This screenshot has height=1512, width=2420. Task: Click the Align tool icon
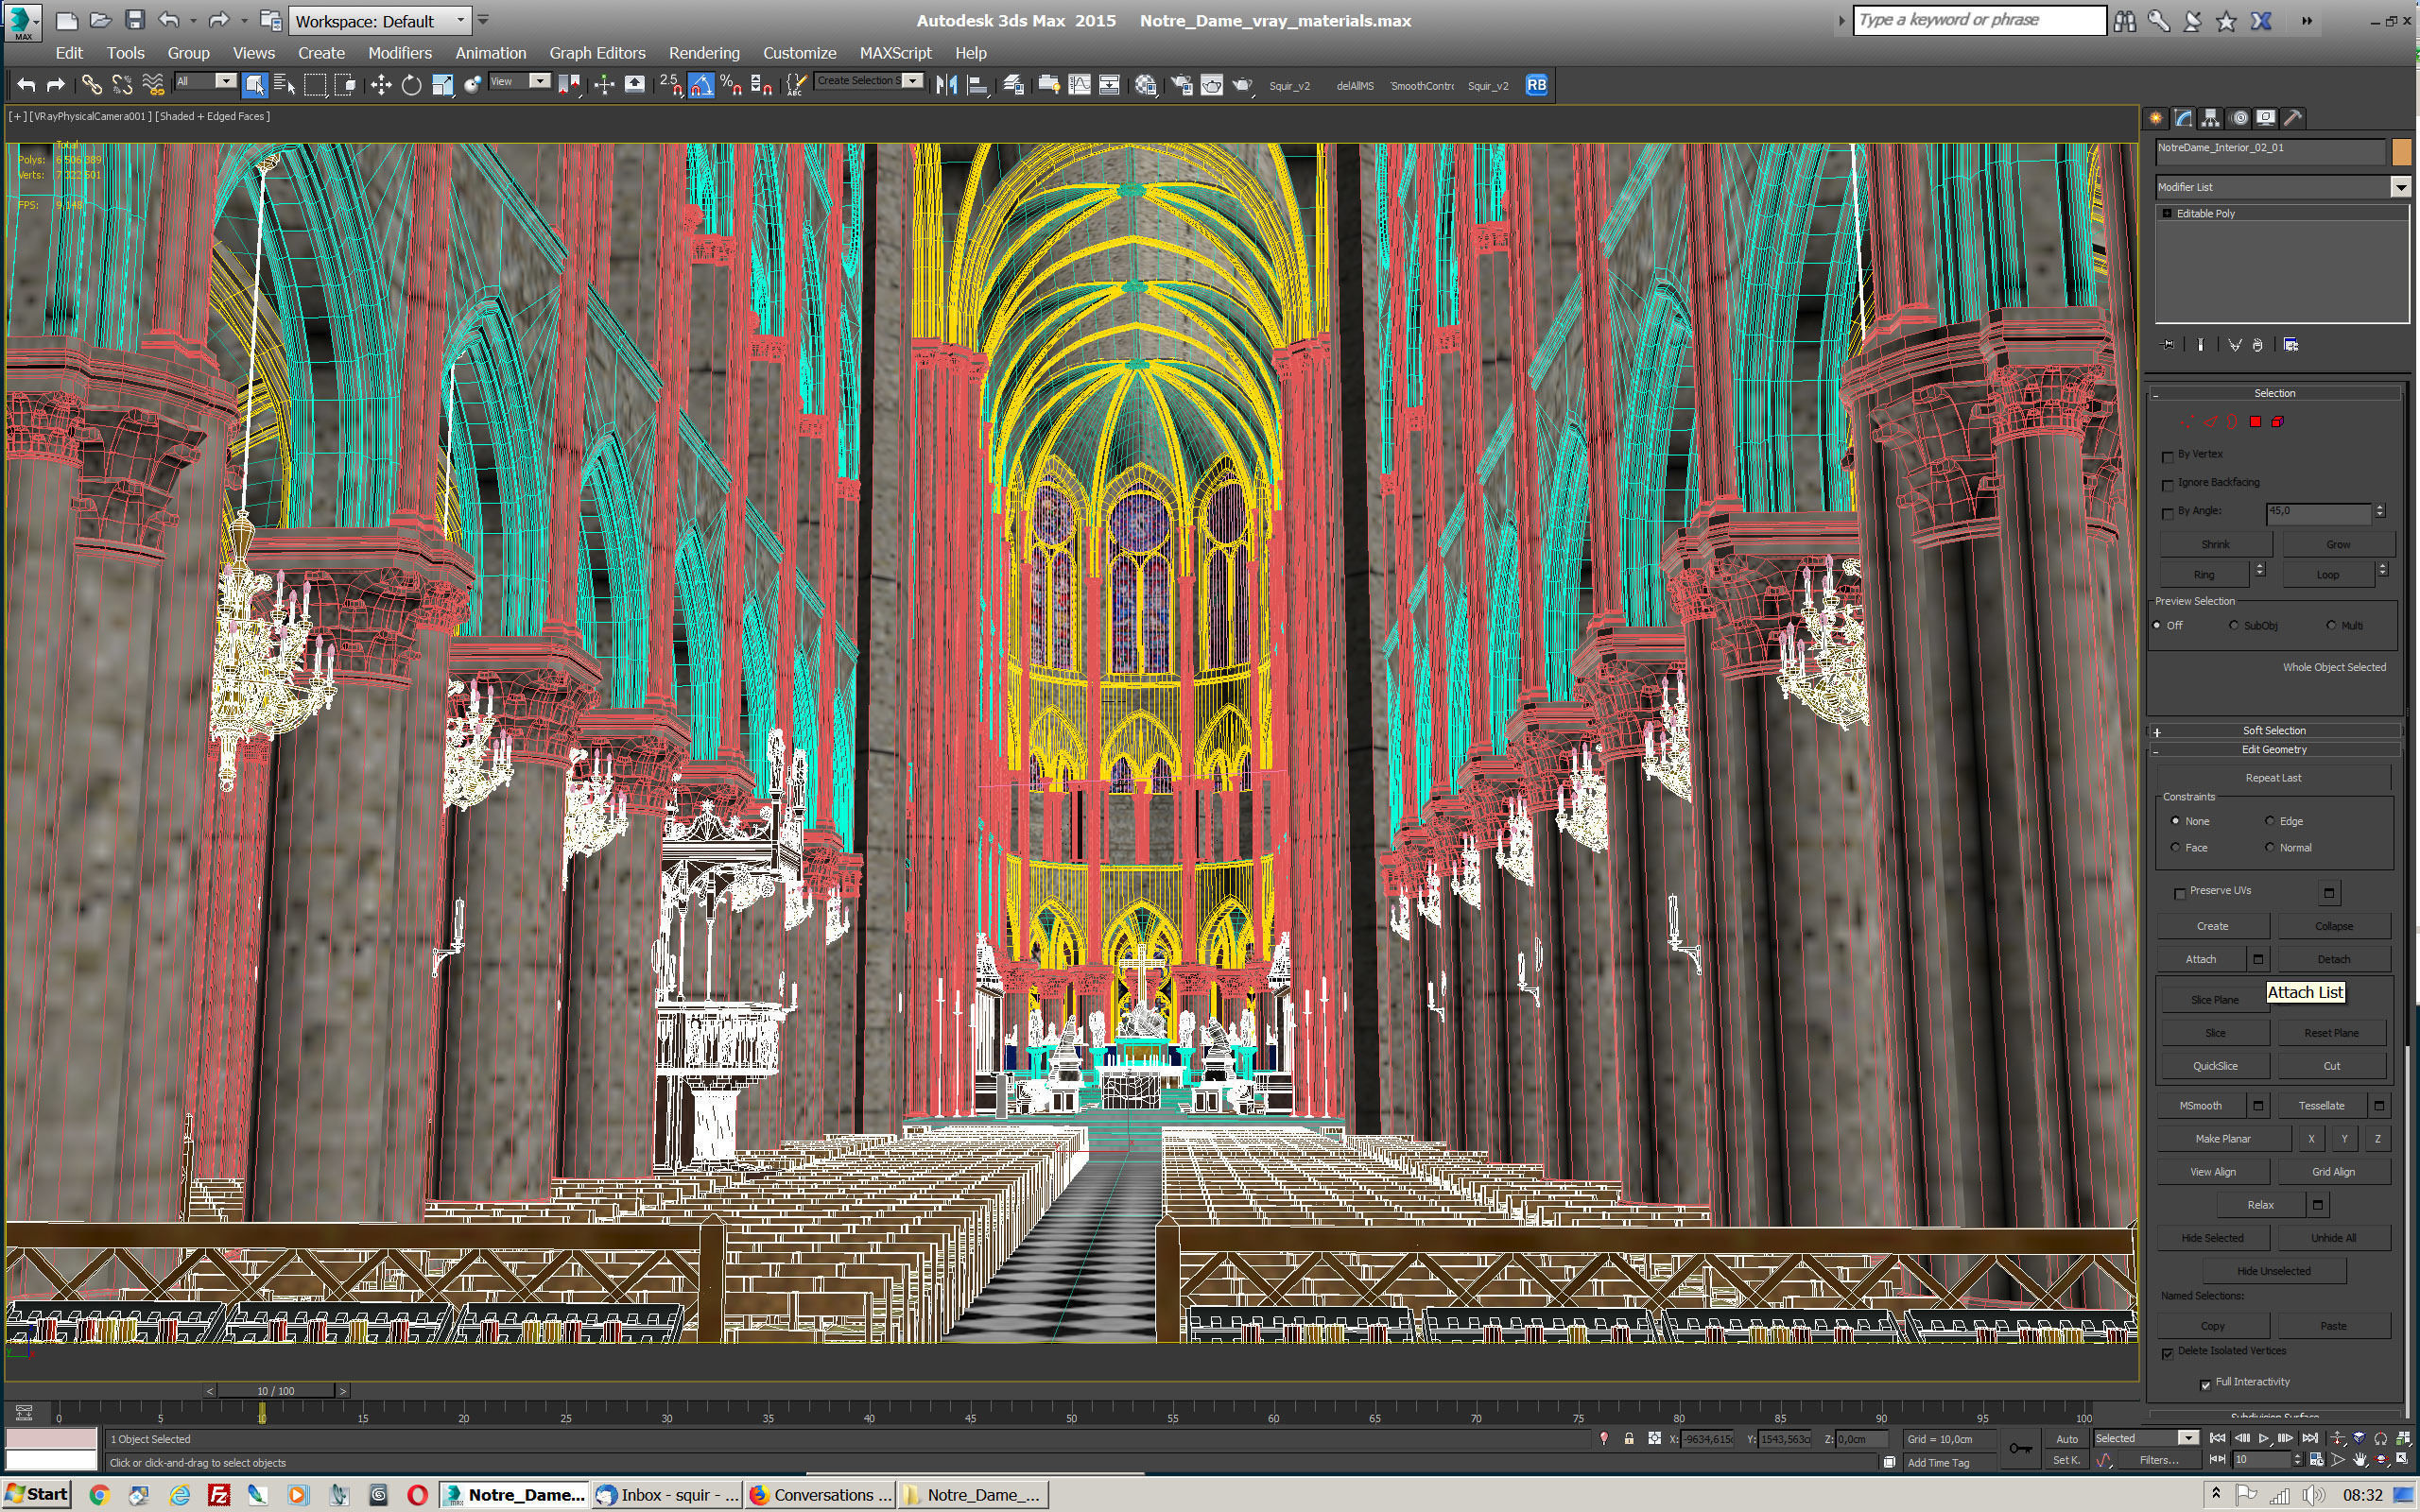977,85
